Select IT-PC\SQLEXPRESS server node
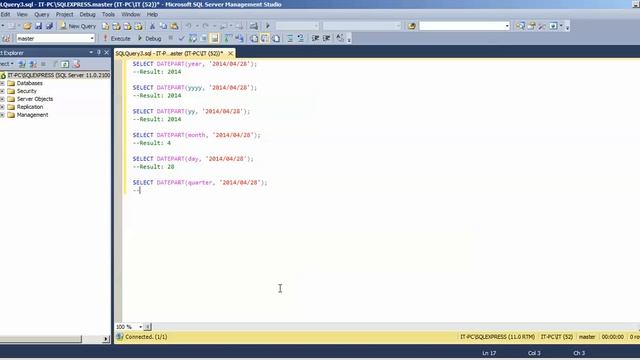The height and width of the screenshot is (360, 640). pos(56,76)
